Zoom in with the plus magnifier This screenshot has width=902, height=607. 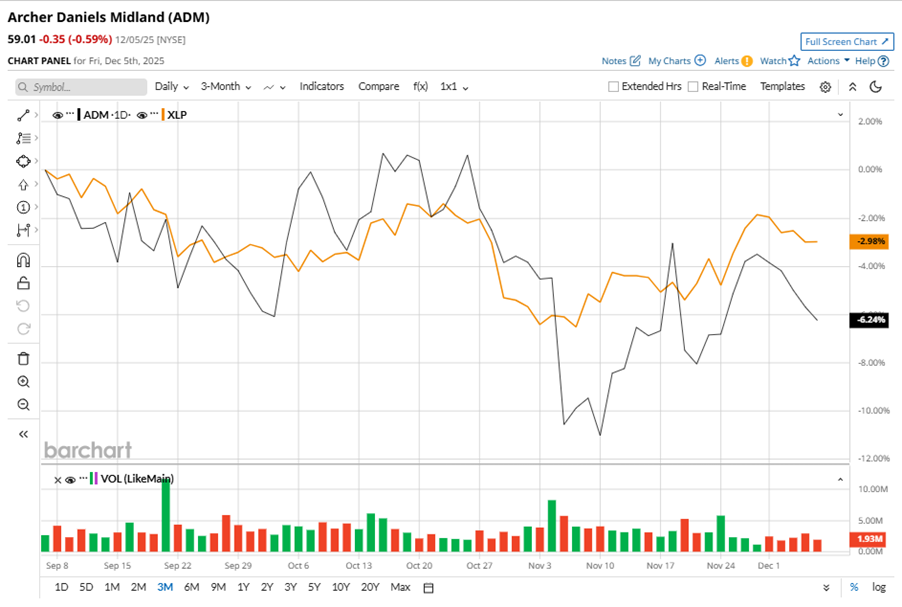[x=23, y=381]
